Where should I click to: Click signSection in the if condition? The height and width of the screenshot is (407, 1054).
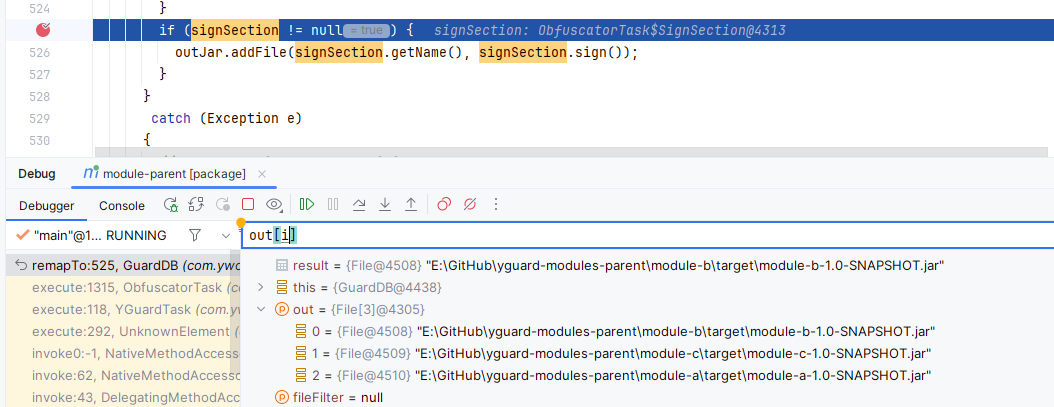tap(235, 30)
